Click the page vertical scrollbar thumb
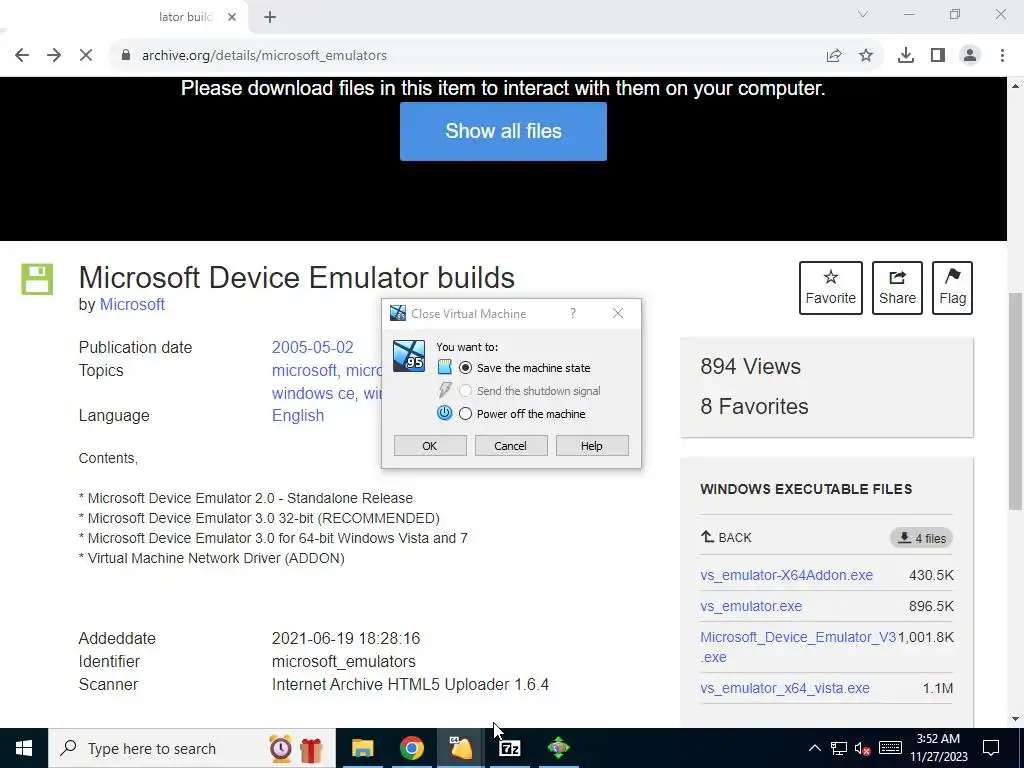The image size is (1024, 768). [x=1015, y=401]
